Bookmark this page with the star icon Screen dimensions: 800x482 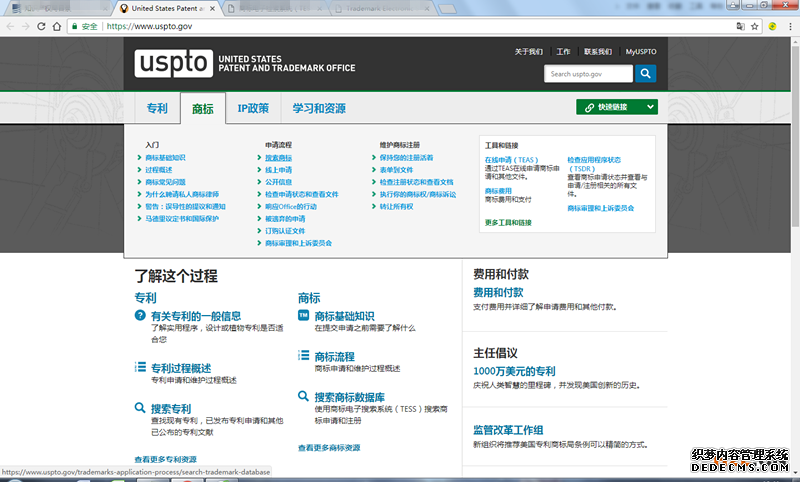click(755, 26)
